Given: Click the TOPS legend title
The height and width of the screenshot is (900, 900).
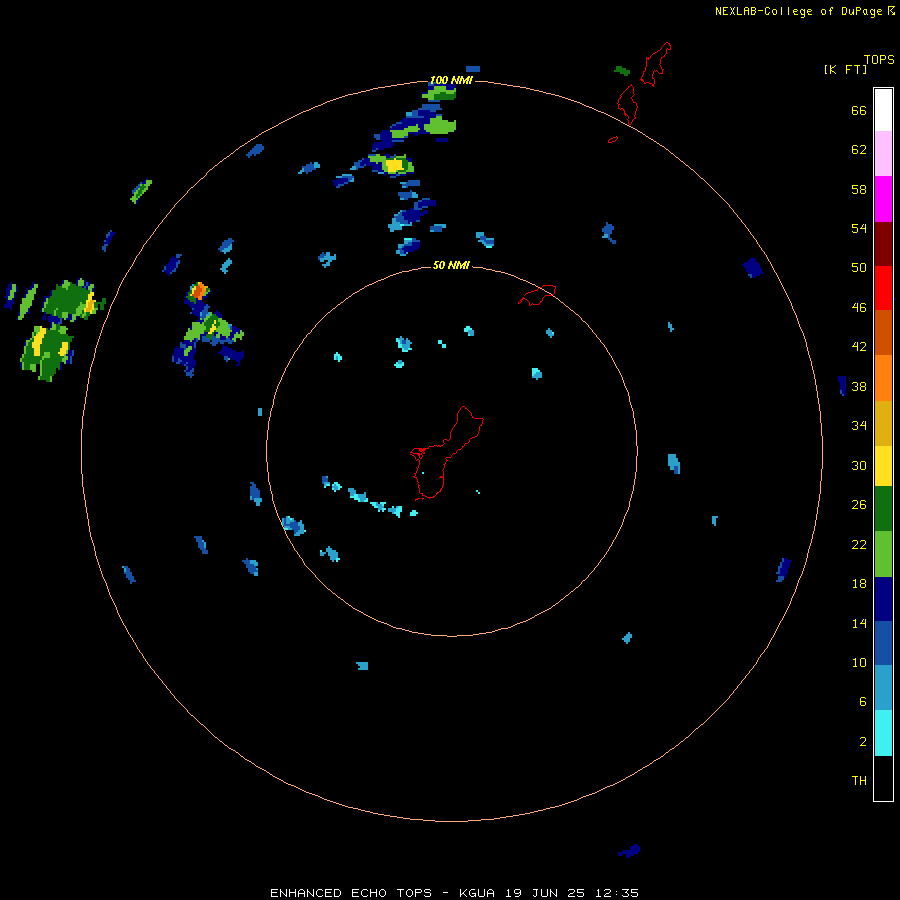Looking at the screenshot, I should 879,59.
